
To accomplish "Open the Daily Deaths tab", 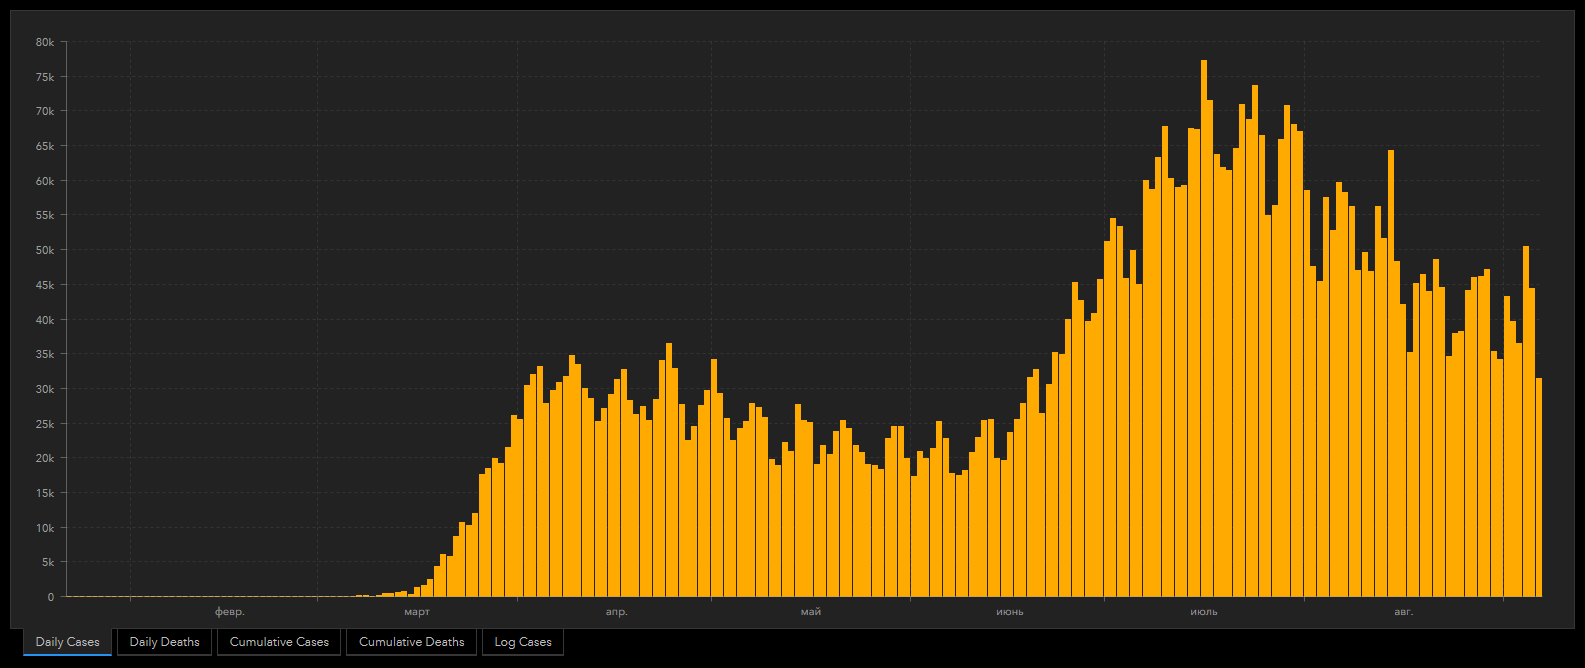I will (164, 642).
